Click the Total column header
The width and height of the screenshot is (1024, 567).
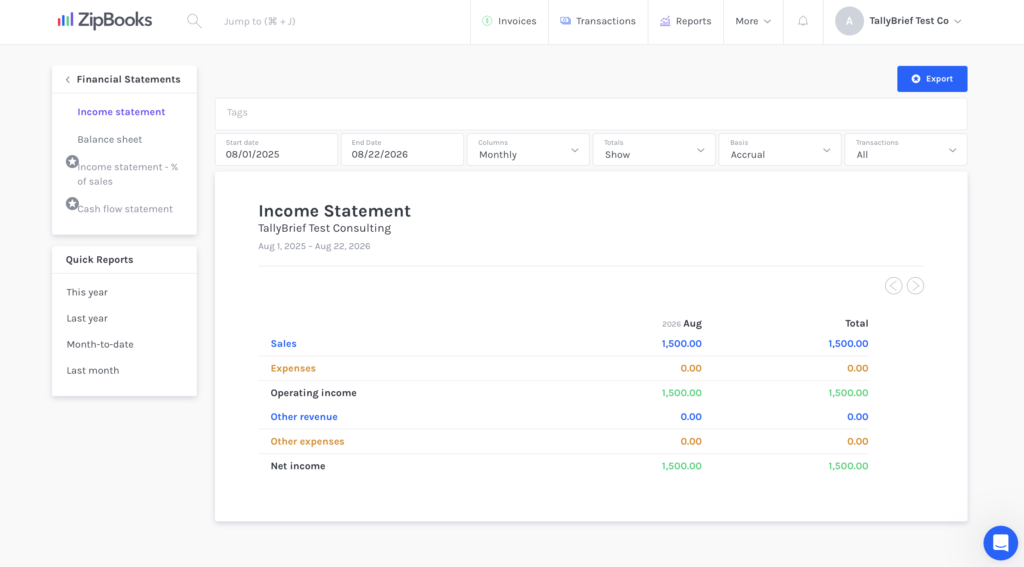click(856, 323)
